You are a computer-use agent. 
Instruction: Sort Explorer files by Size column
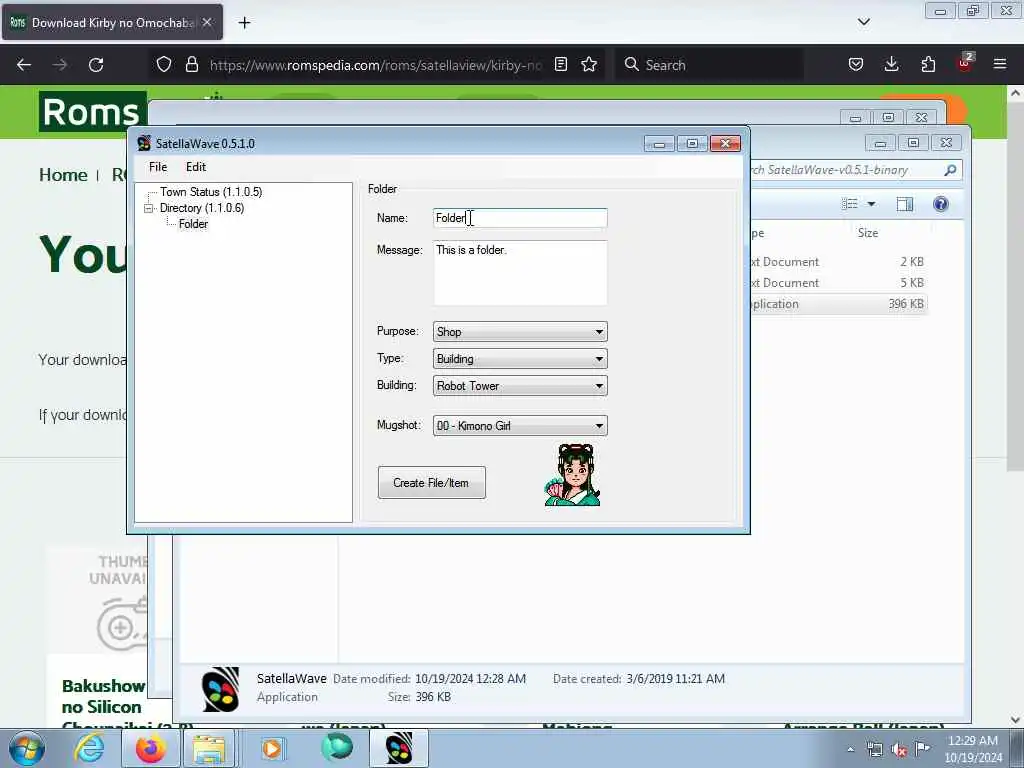point(868,233)
